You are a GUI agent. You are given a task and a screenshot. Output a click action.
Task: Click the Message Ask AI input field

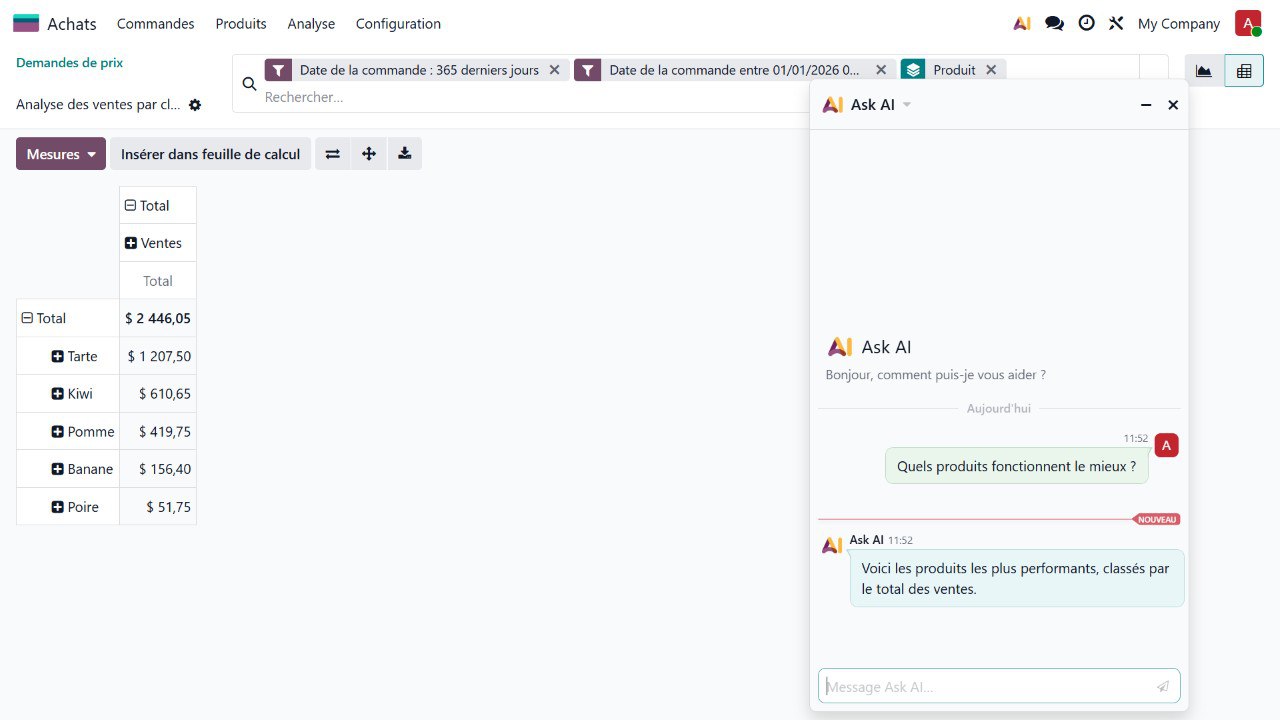pos(985,686)
